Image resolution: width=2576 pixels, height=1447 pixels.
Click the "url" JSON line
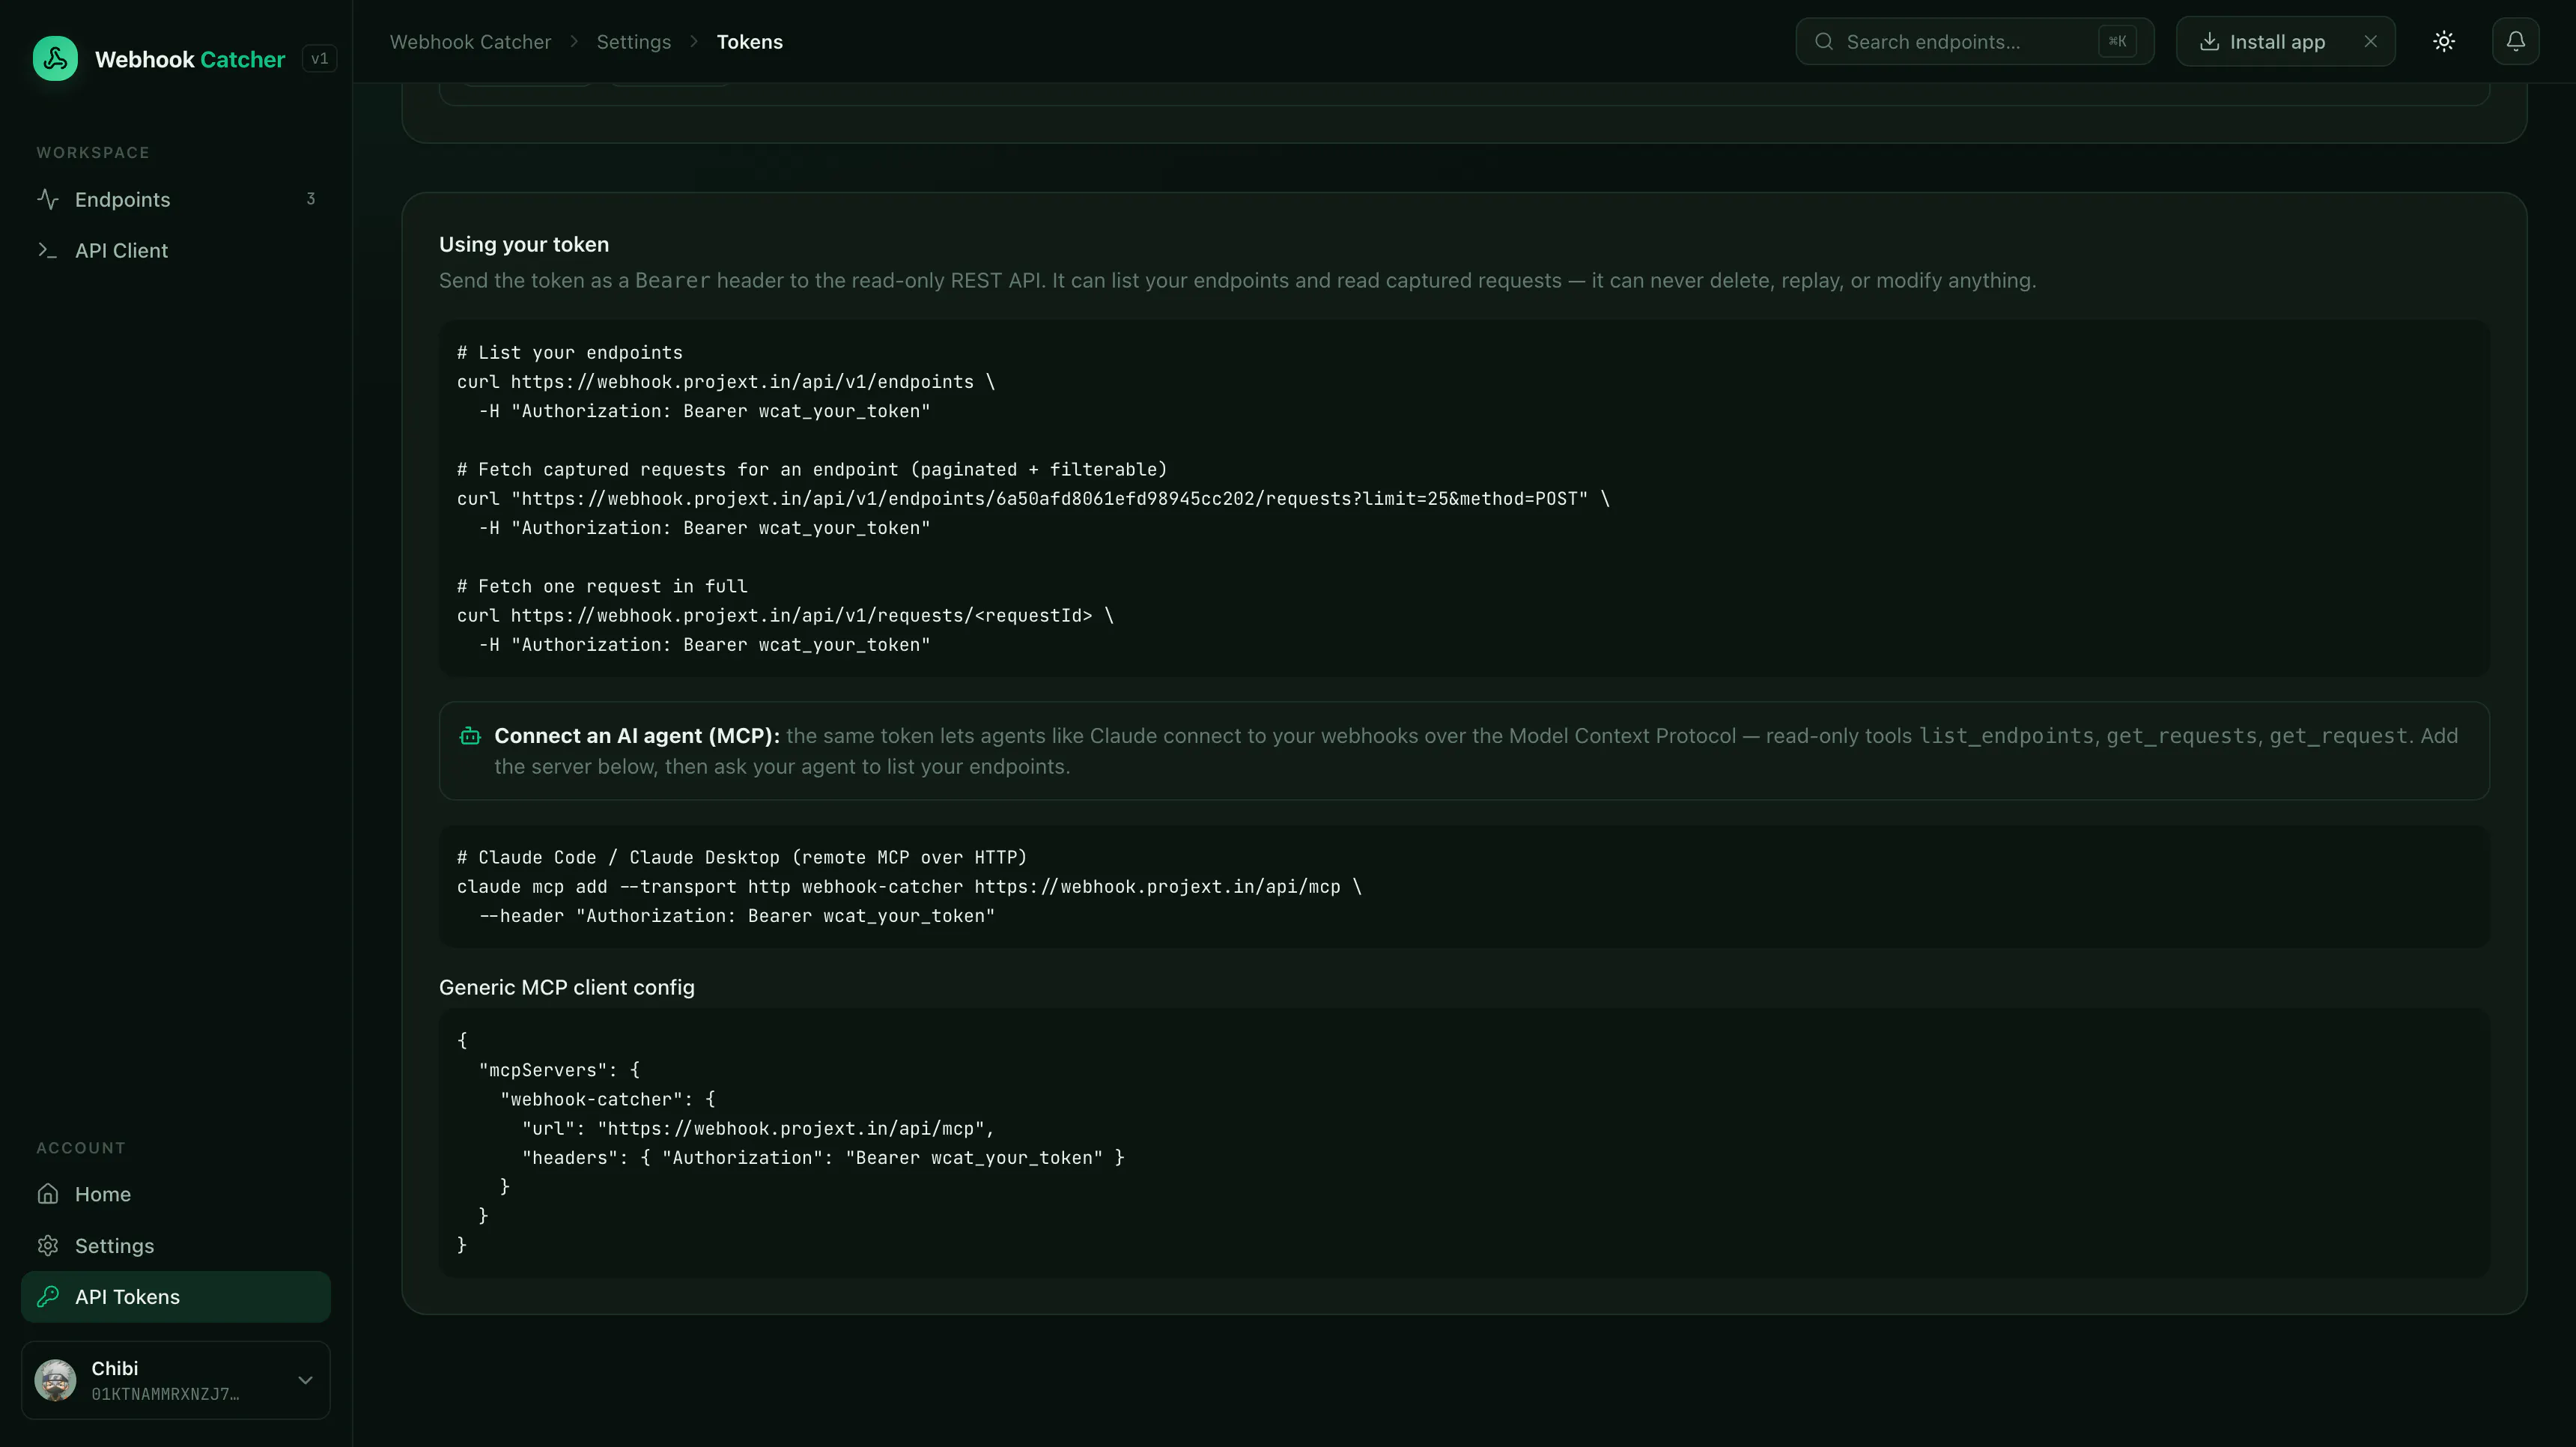tap(758, 1128)
